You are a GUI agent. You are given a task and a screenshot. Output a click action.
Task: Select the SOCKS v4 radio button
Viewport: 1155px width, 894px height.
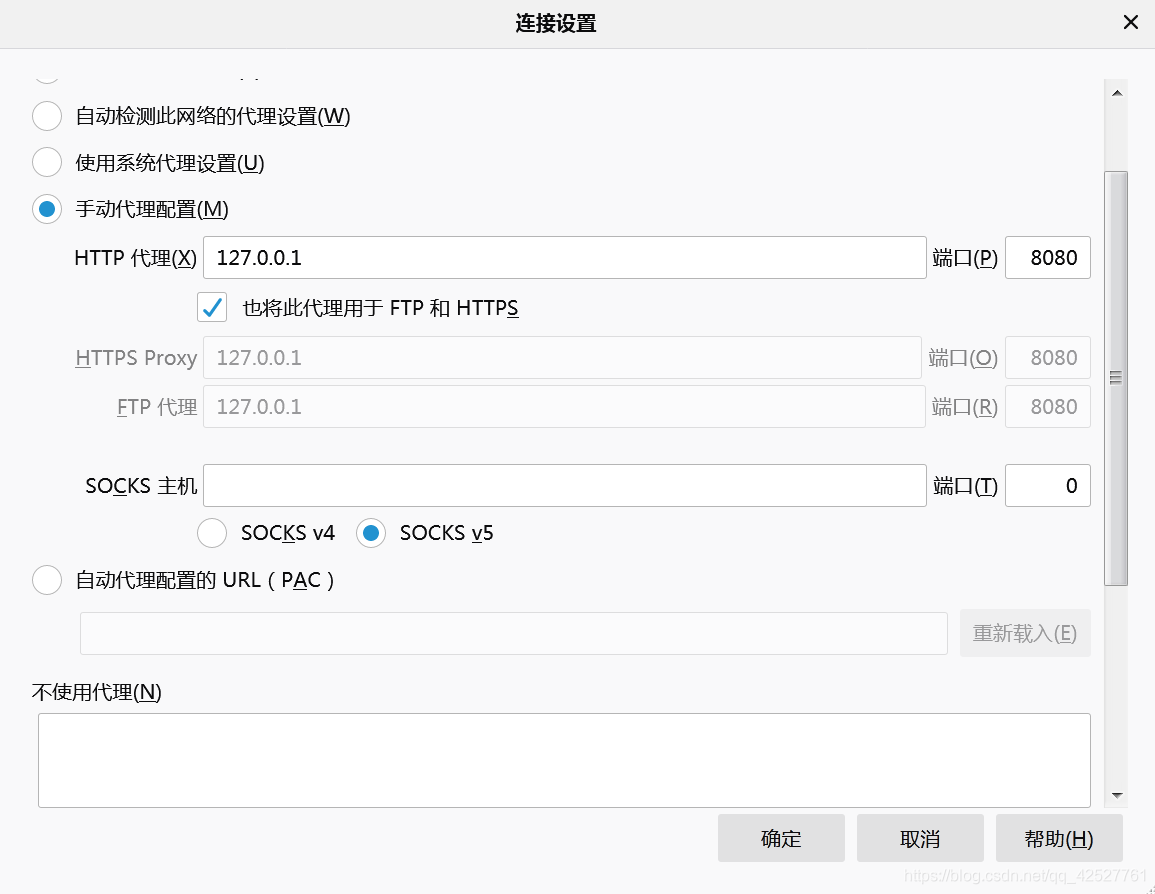pyautogui.click(x=212, y=533)
